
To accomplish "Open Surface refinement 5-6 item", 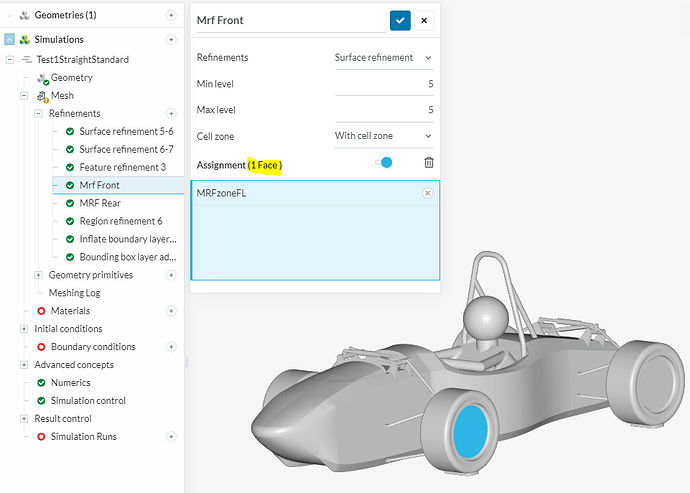I will coord(126,132).
